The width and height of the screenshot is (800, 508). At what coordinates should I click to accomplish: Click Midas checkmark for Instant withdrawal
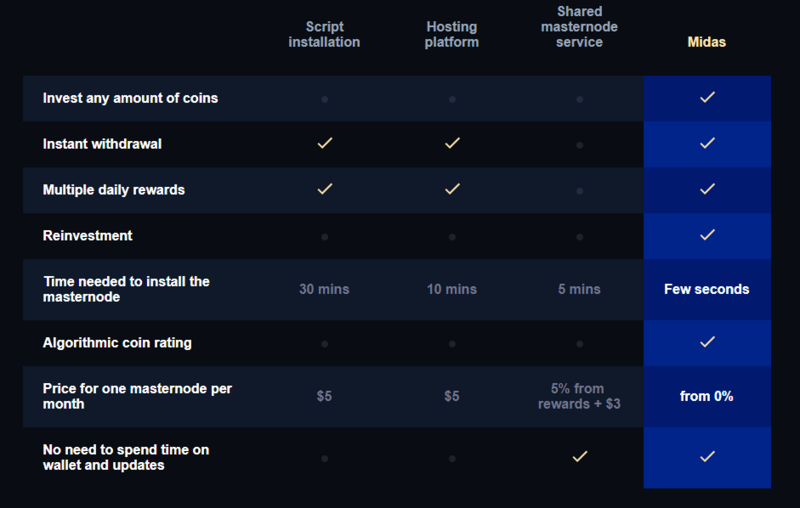click(x=707, y=143)
